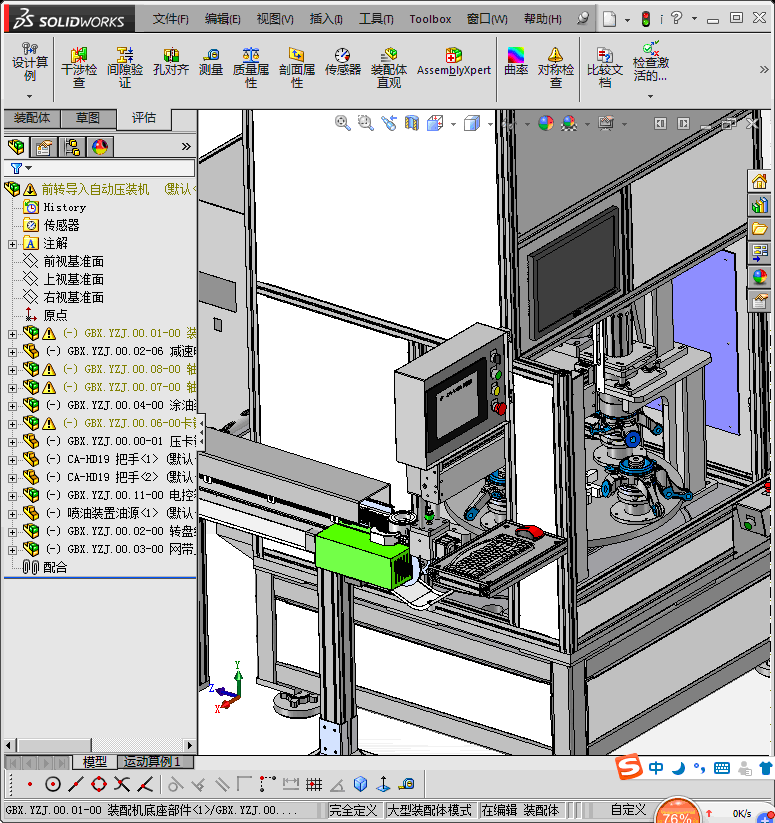Click the 自定义 status bar field

coord(628,810)
